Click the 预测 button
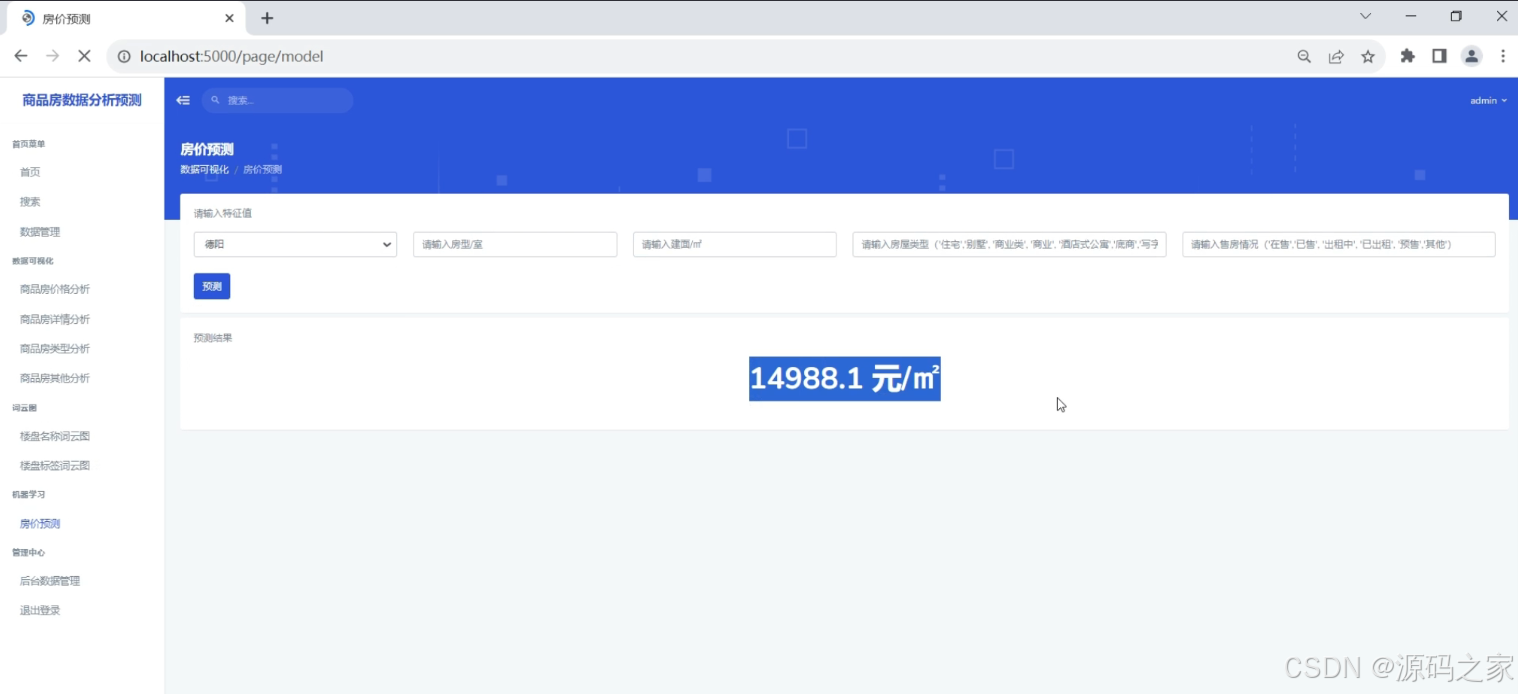 211,286
